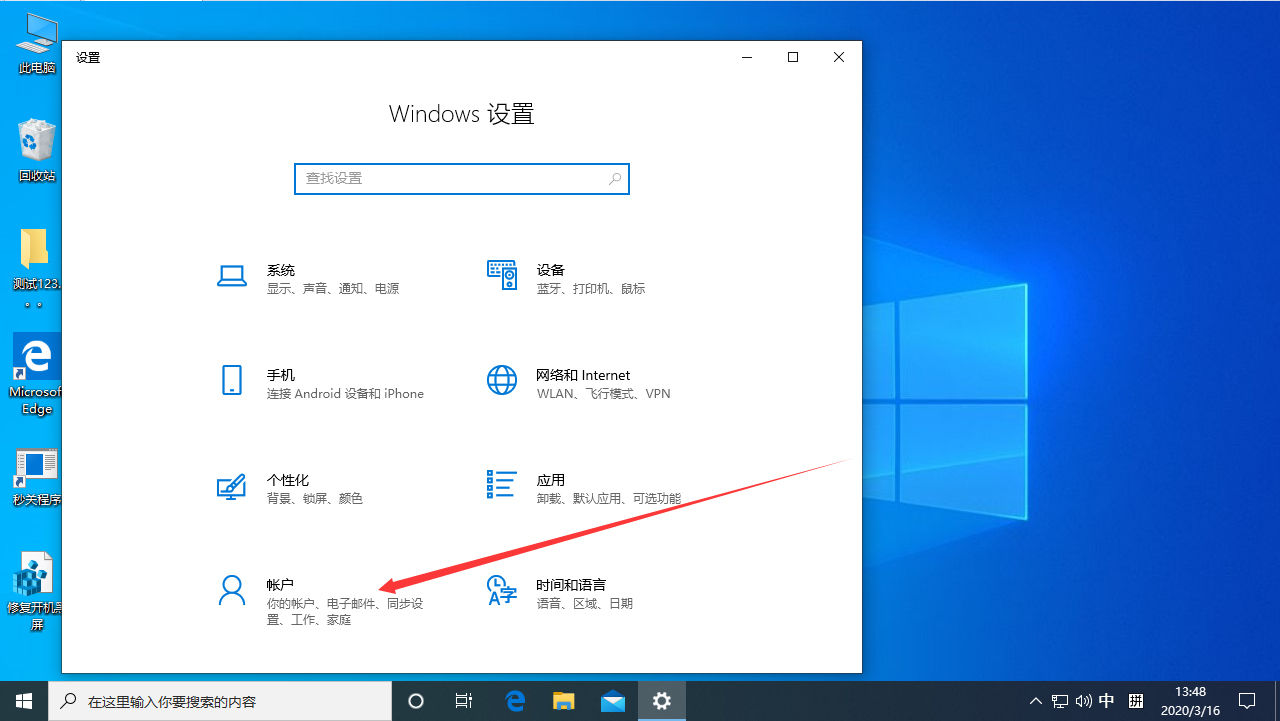Launch Microsoft Edge from the taskbar

point(515,701)
